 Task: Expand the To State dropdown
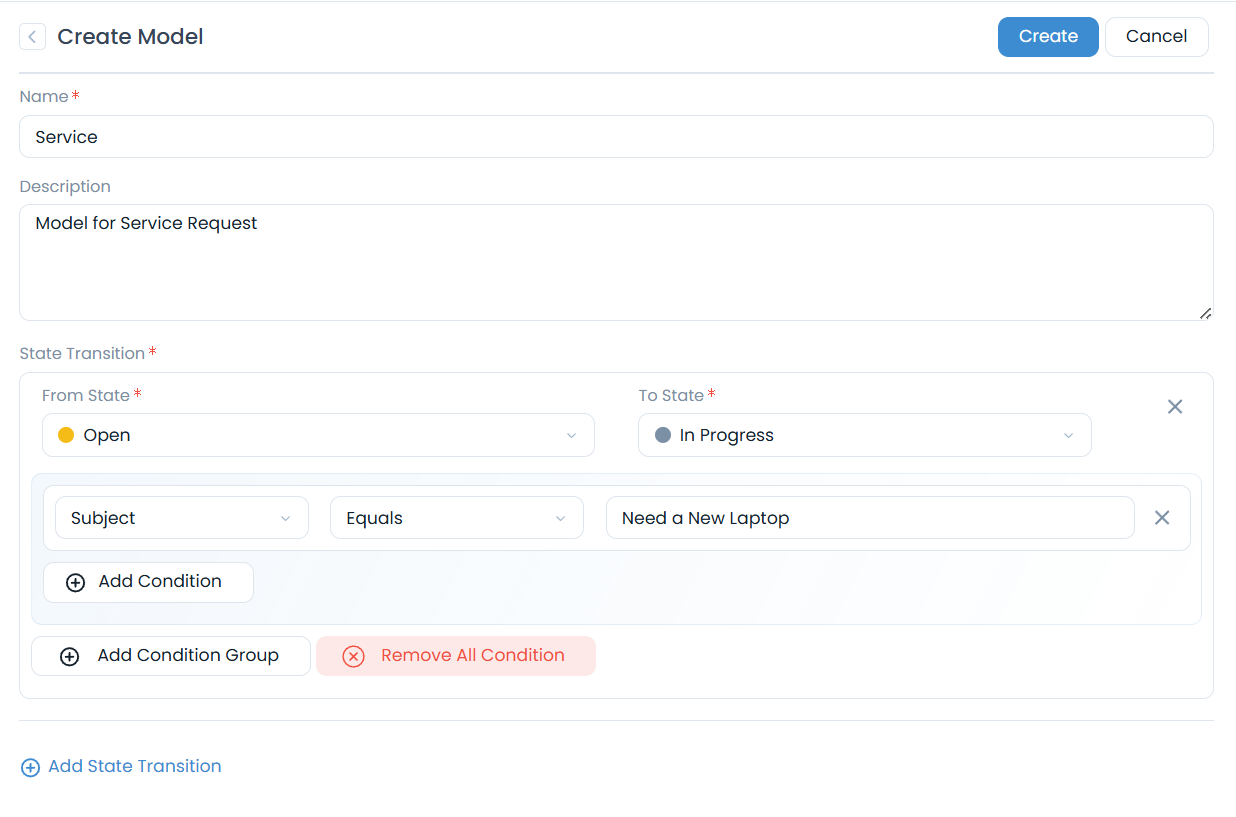864,435
